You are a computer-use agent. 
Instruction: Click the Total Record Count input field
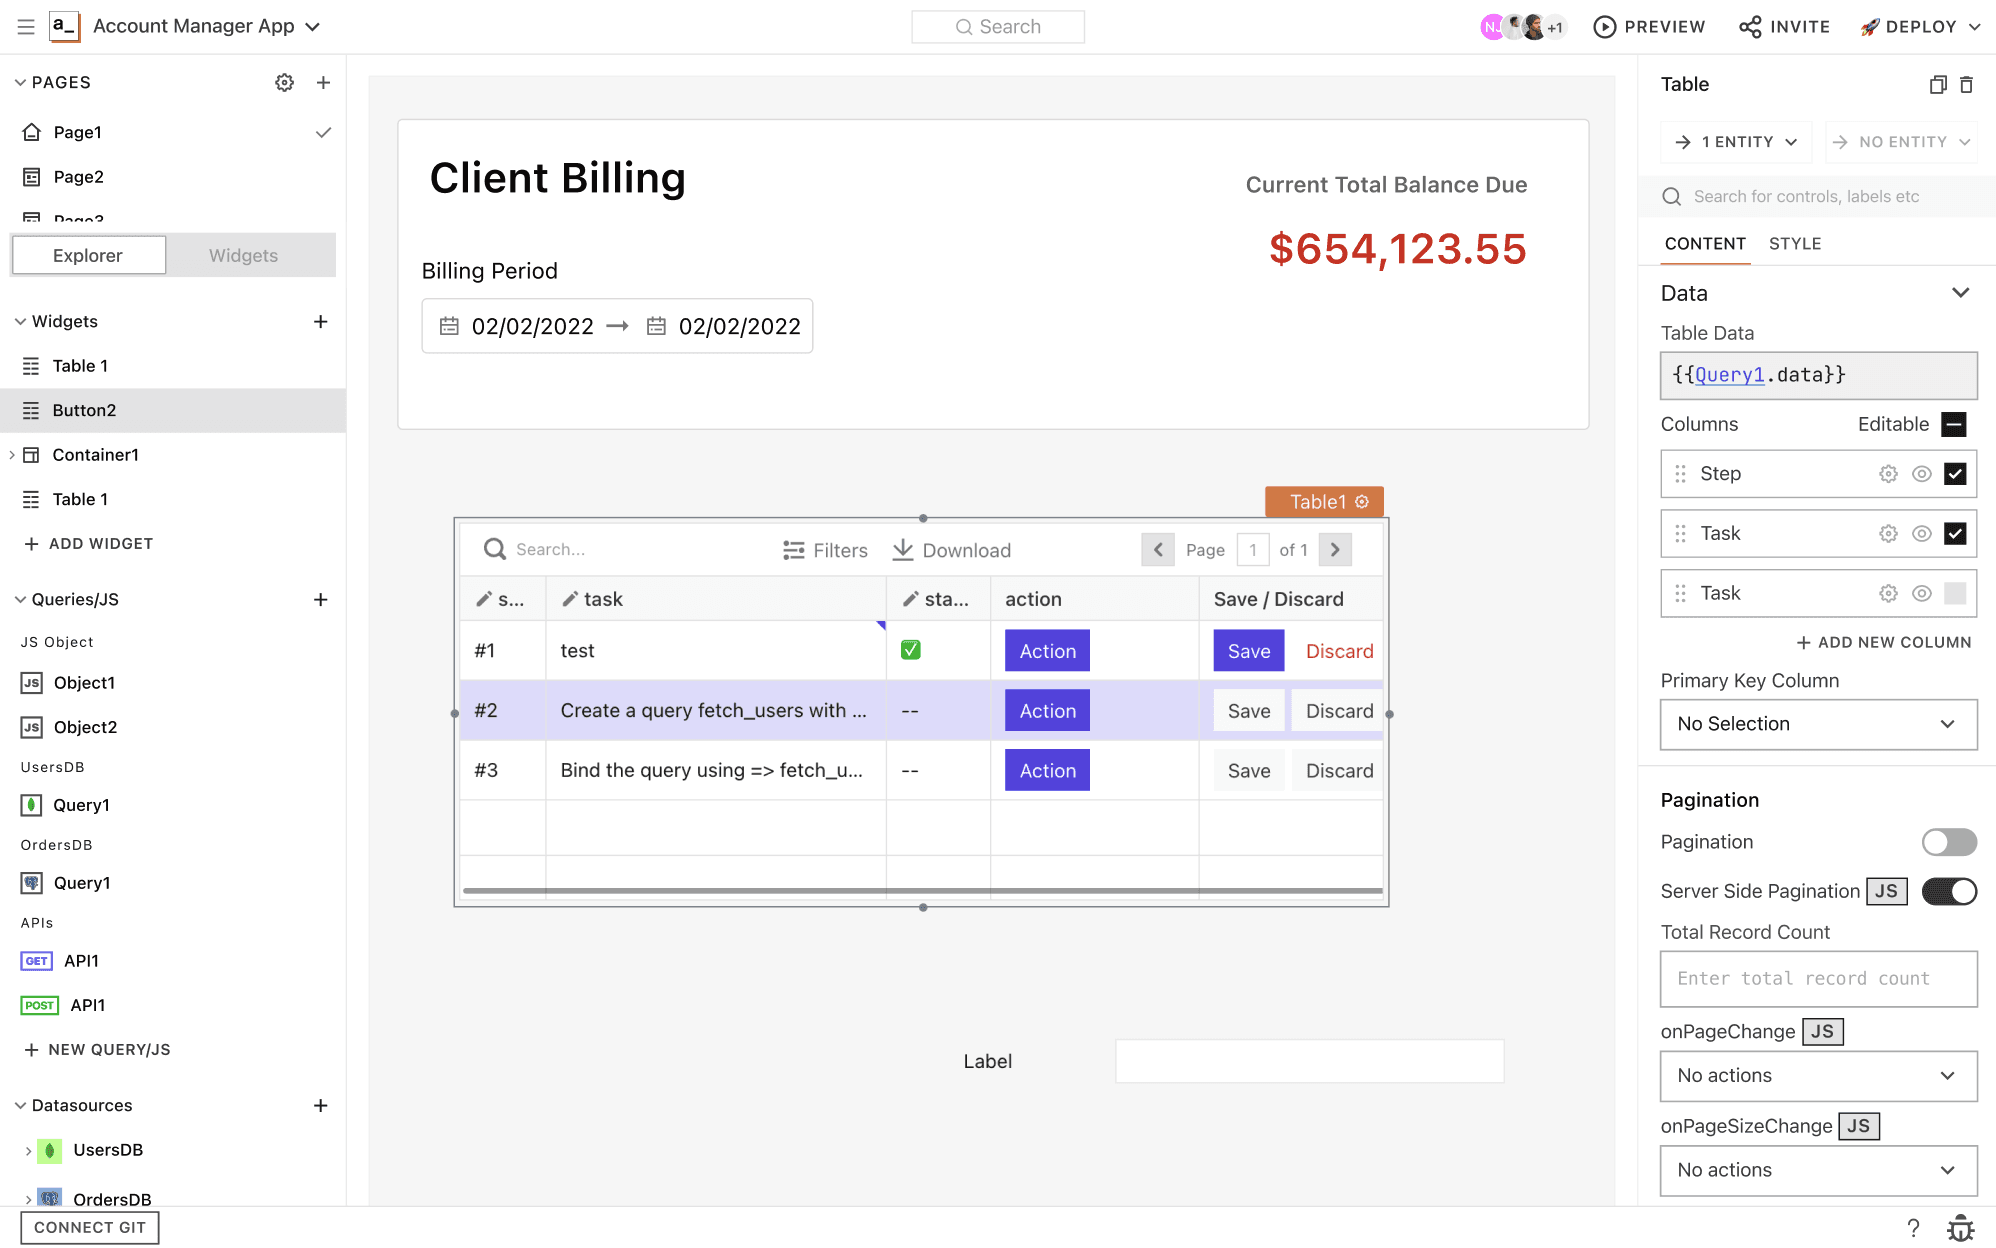(x=1818, y=979)
